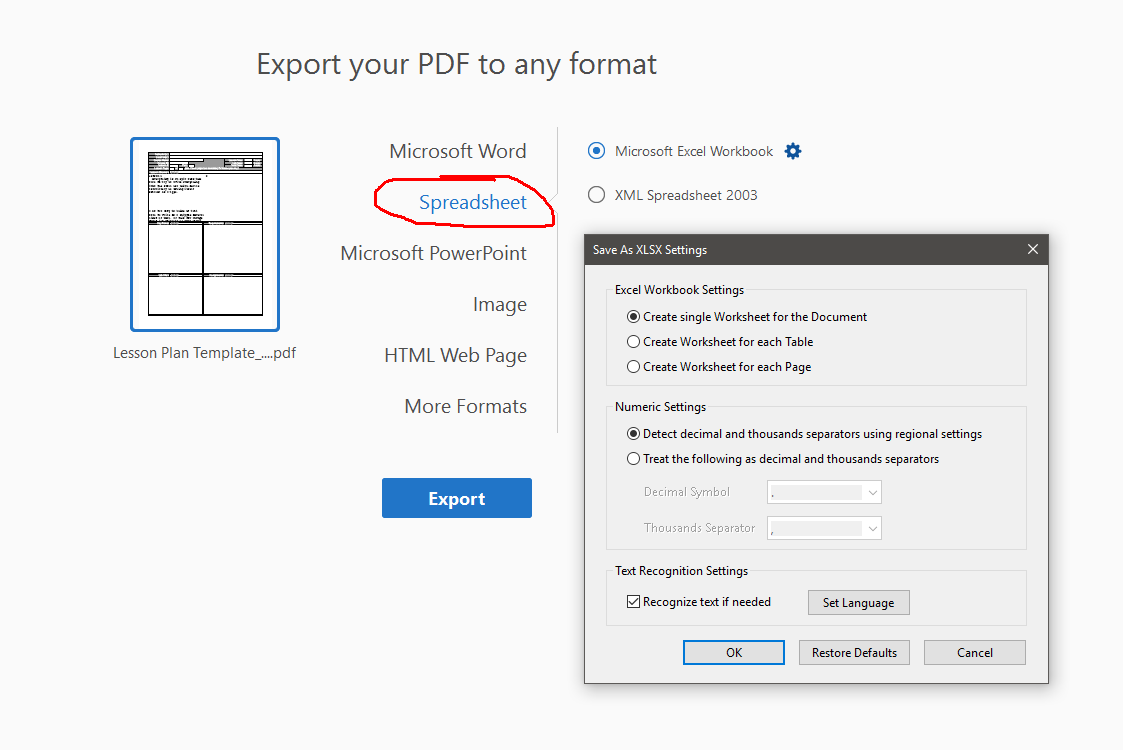Select Detect decimal separators using regional settings

633,434
